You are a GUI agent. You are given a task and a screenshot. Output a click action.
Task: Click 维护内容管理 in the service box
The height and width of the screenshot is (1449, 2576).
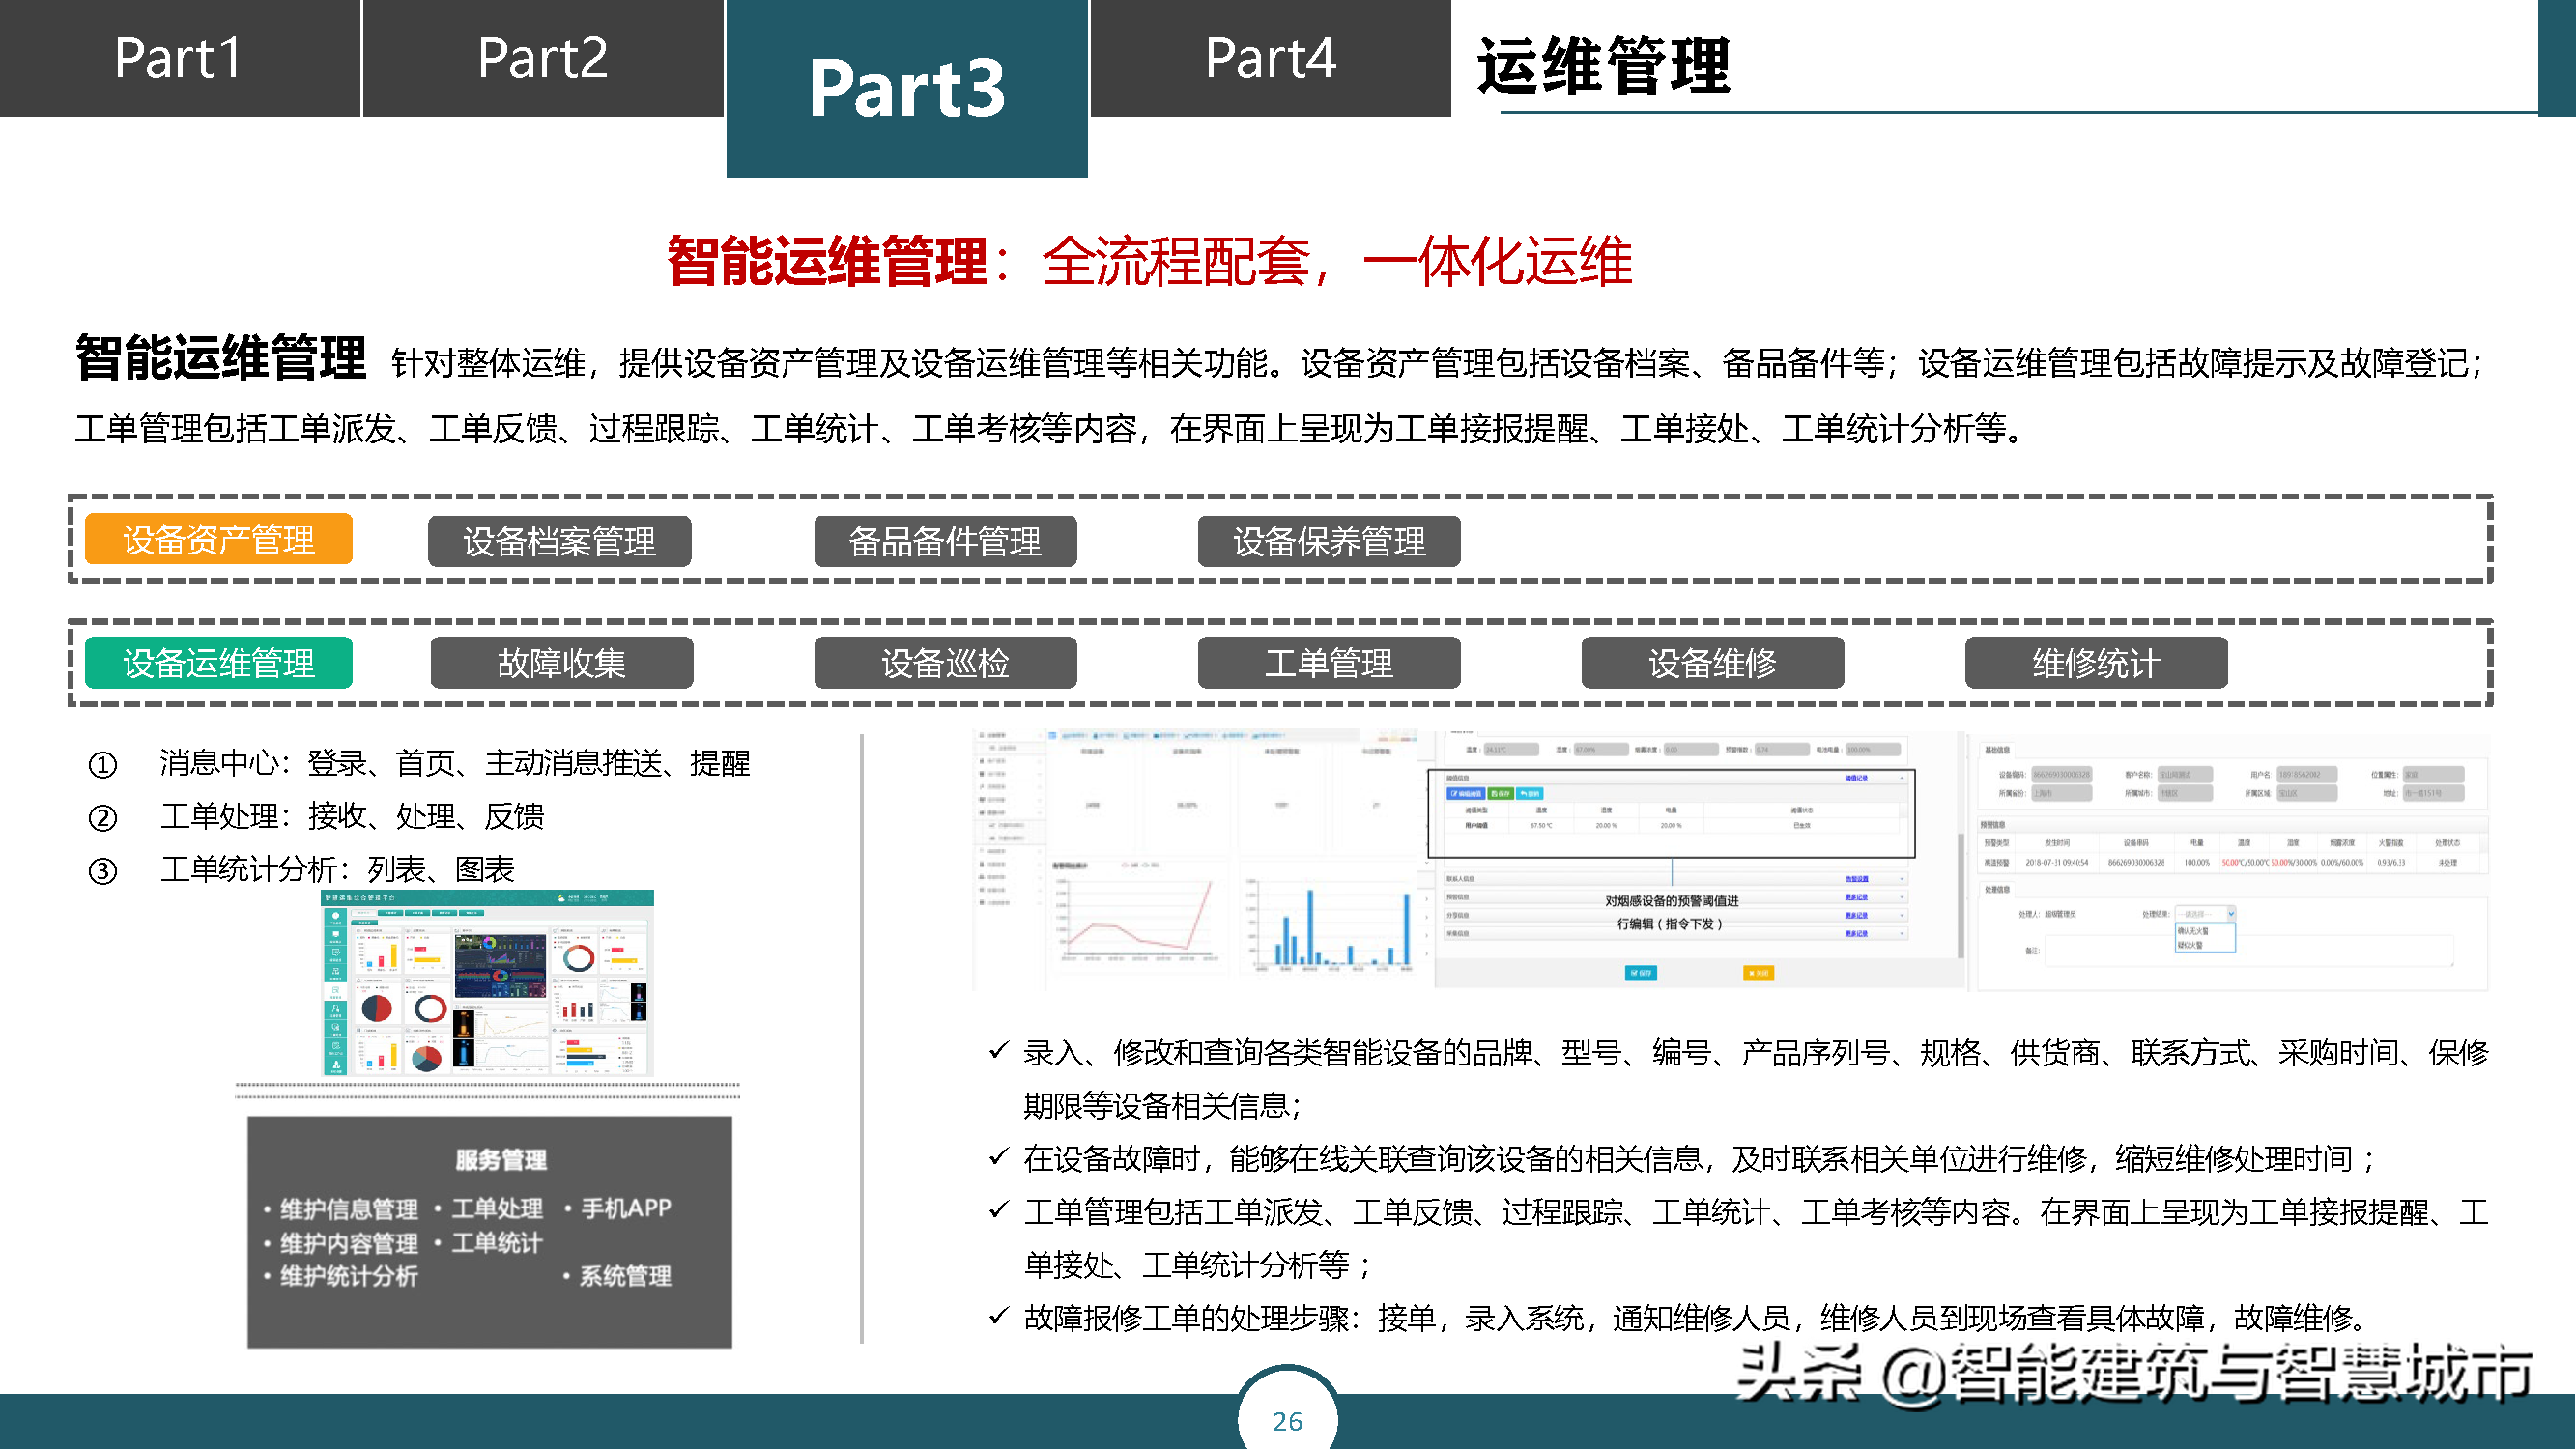pyautogui.click(x=349, y=1243)
